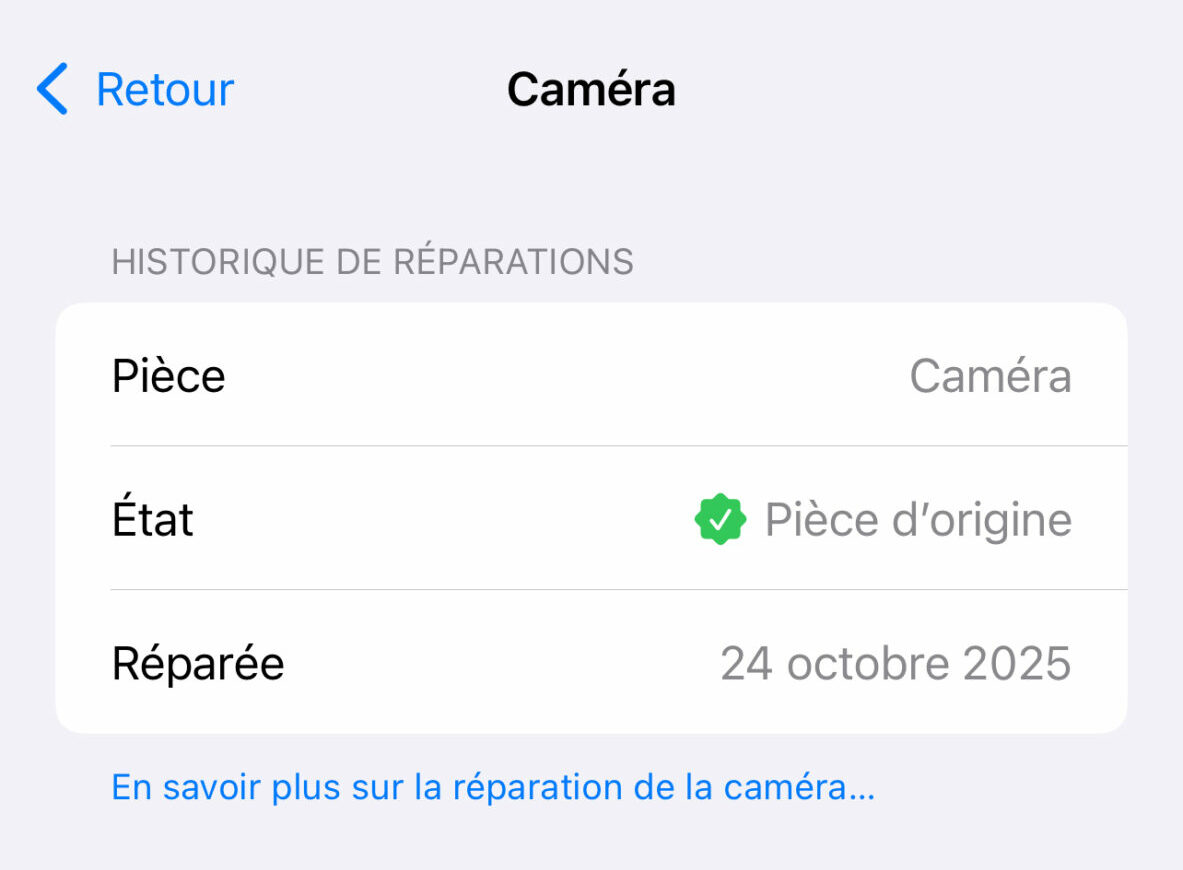1183x870 pixels.
Task: Select the État row label
Action: coord(152,520)
